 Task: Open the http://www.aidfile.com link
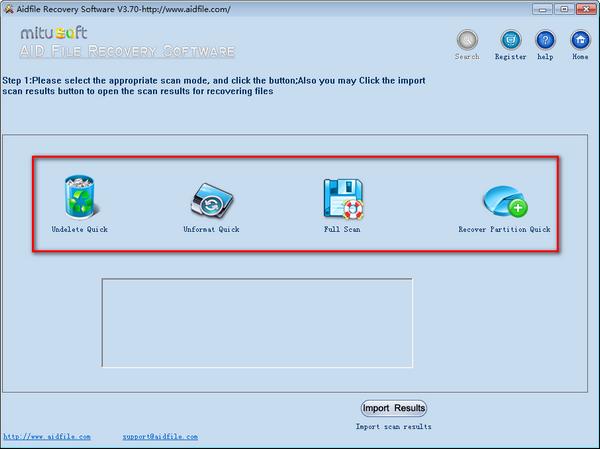(47, 436)
